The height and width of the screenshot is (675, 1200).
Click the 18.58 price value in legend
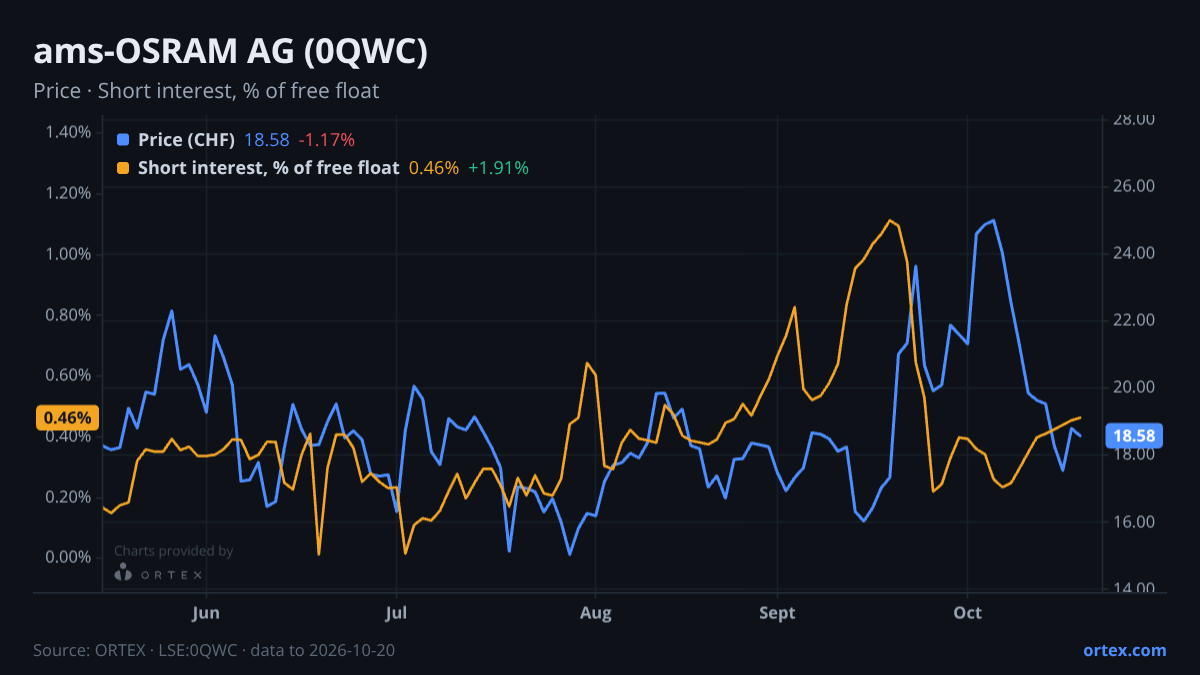click(x=267, y=140)
